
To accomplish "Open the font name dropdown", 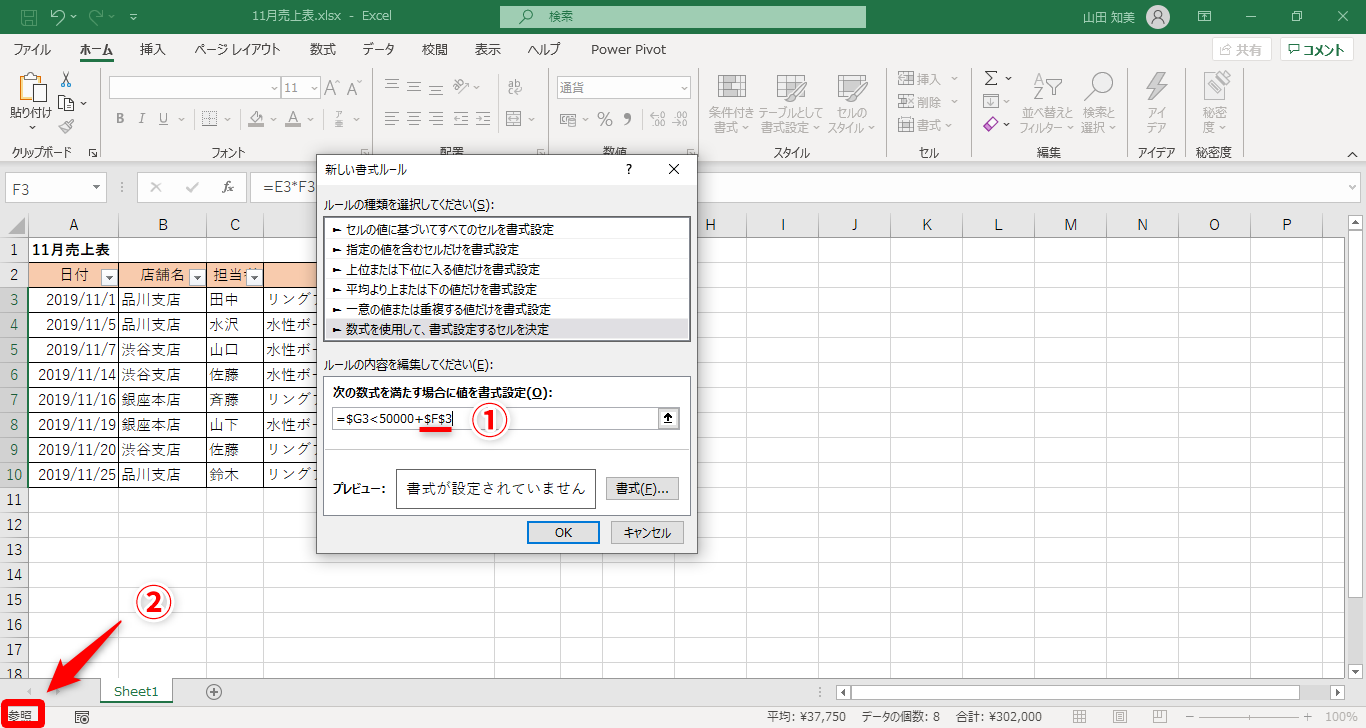I will tap(273, 88).
